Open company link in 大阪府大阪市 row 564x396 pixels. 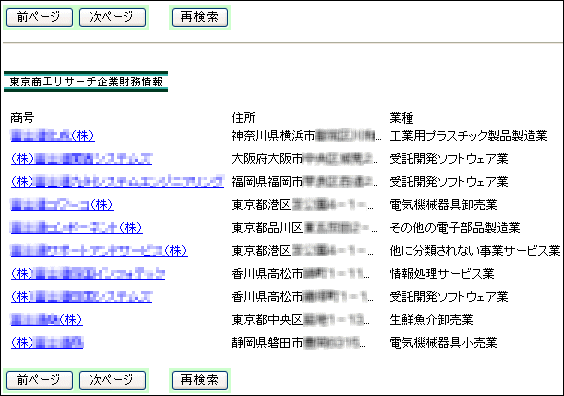pos(82,159)
